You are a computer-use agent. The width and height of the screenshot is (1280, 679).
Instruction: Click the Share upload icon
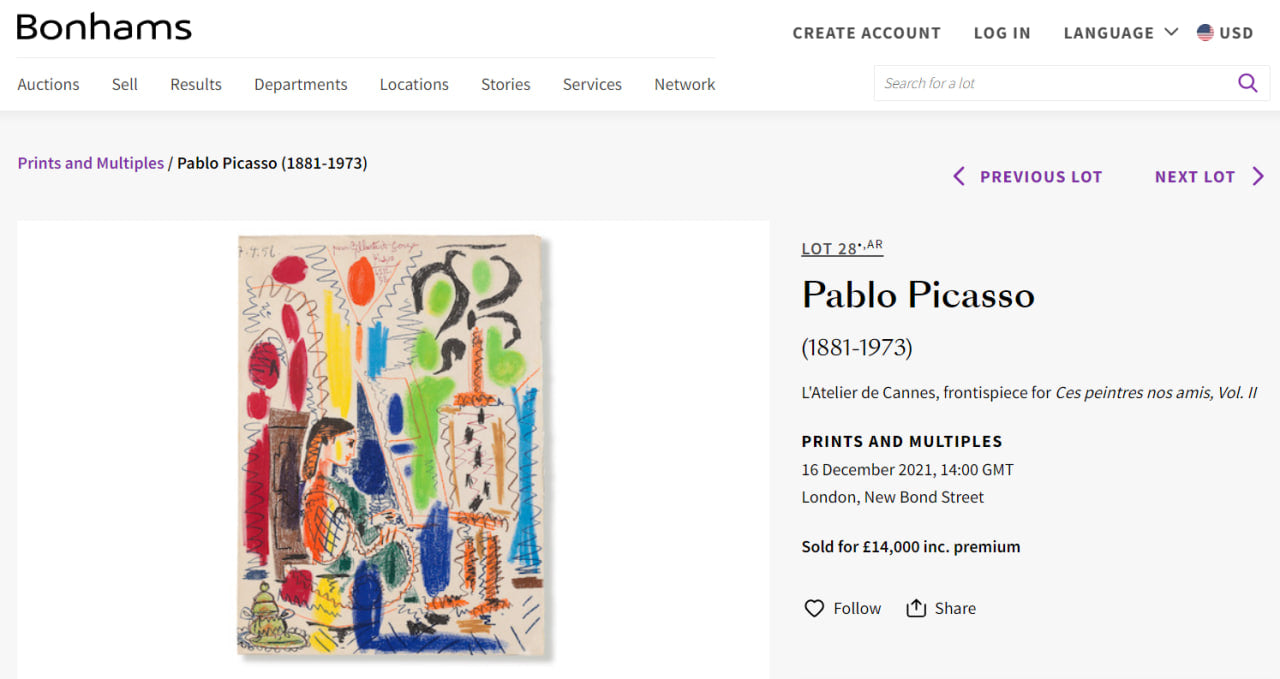tap(916, 608)
